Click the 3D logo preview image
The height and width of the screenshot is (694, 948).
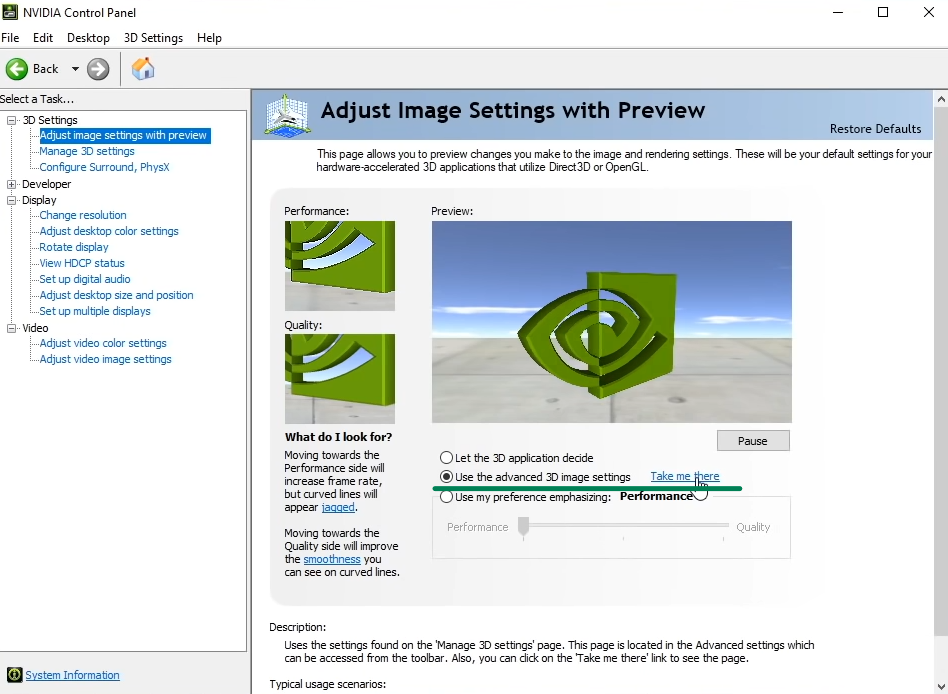(x=611, y=322)
